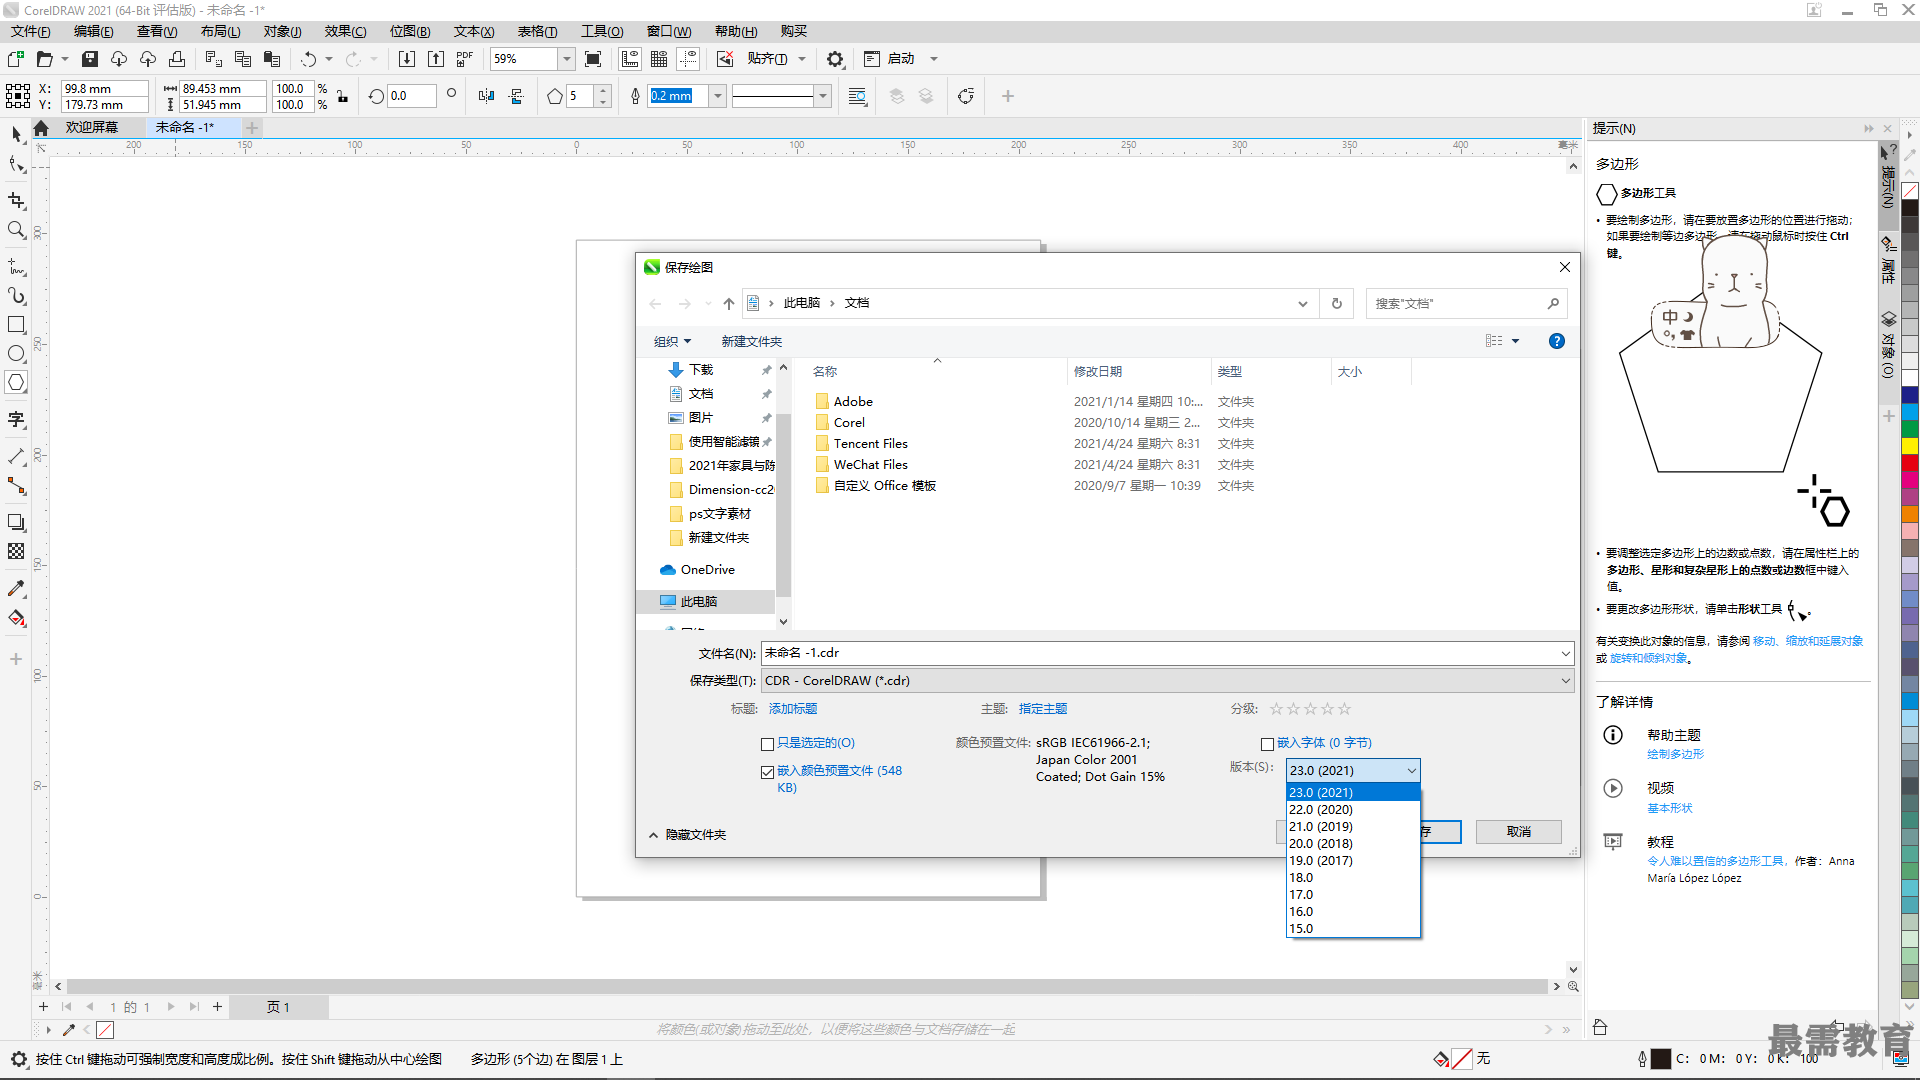Click 添加标题 link
The height and width of the screenshot is (1080, 1920).
[793, 708]
